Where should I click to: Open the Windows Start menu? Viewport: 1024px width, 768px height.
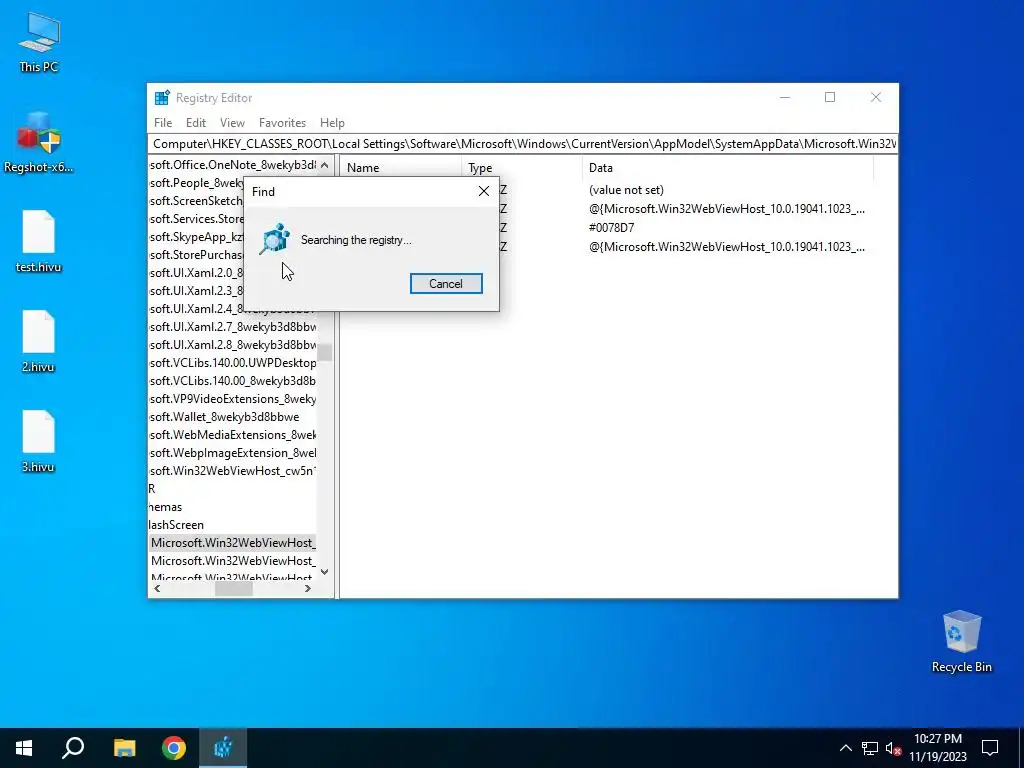tap(24, 748)
